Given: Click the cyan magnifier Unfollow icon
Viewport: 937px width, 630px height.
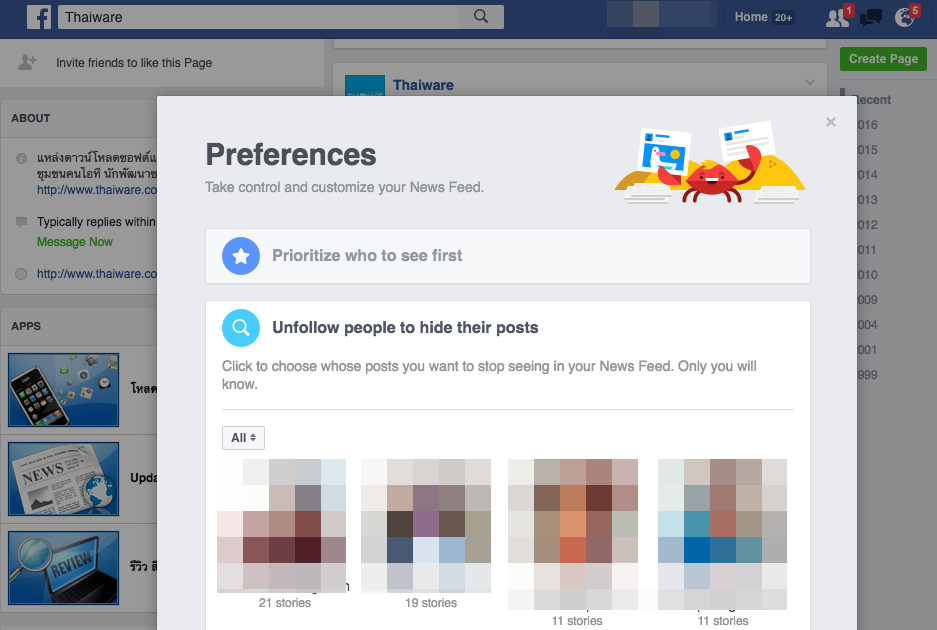Looking at the screenshot, I should tap(241, 328).
